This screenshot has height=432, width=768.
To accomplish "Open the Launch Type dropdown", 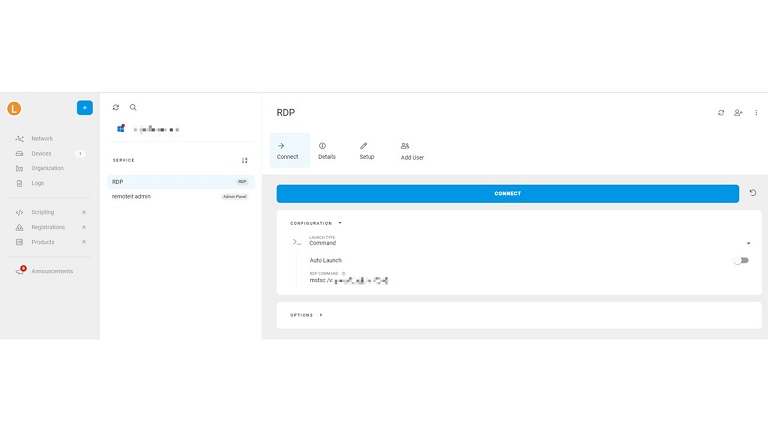I will pyautogui.click(x=529, y=241).
